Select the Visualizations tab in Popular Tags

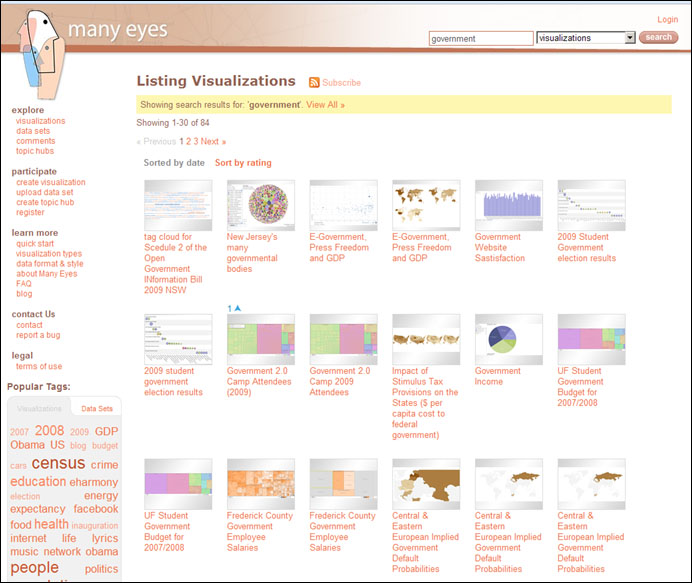coord(40,409)
